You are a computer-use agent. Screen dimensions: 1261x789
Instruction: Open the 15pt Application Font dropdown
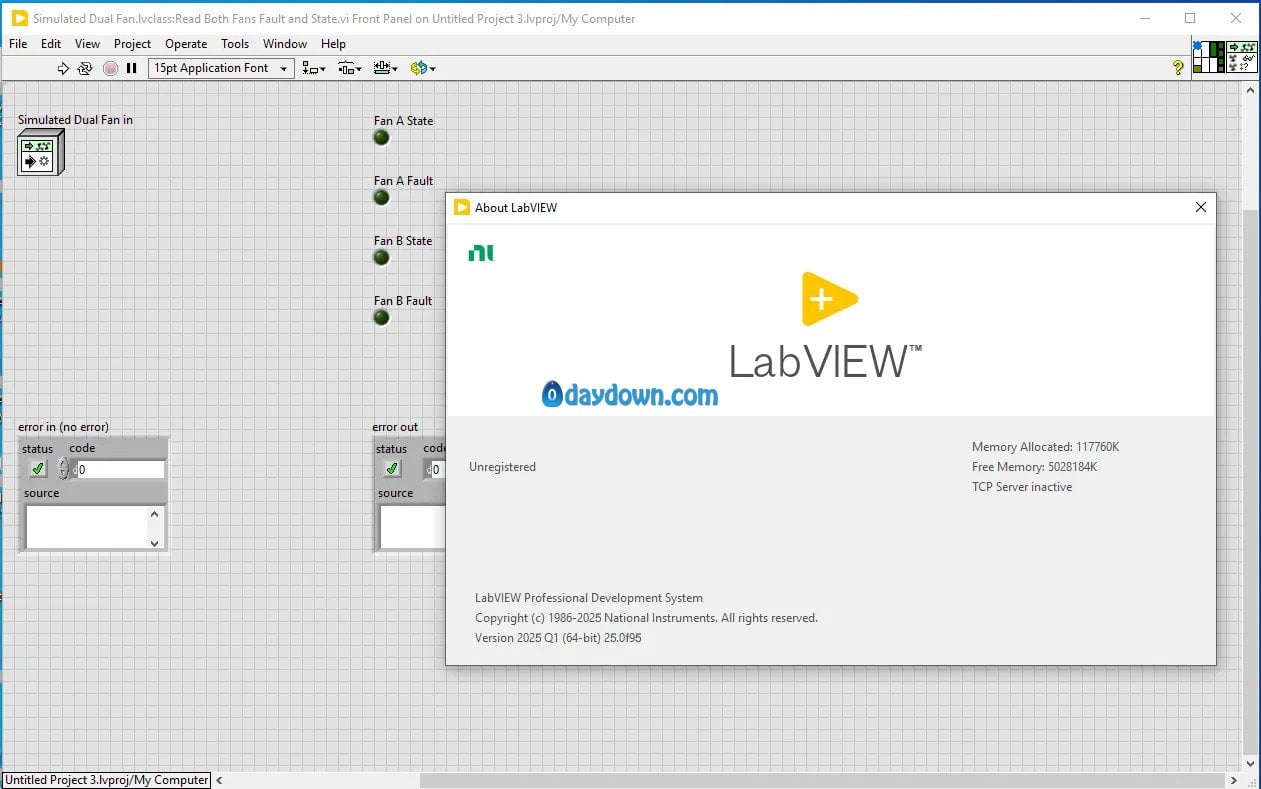[220, 68]
